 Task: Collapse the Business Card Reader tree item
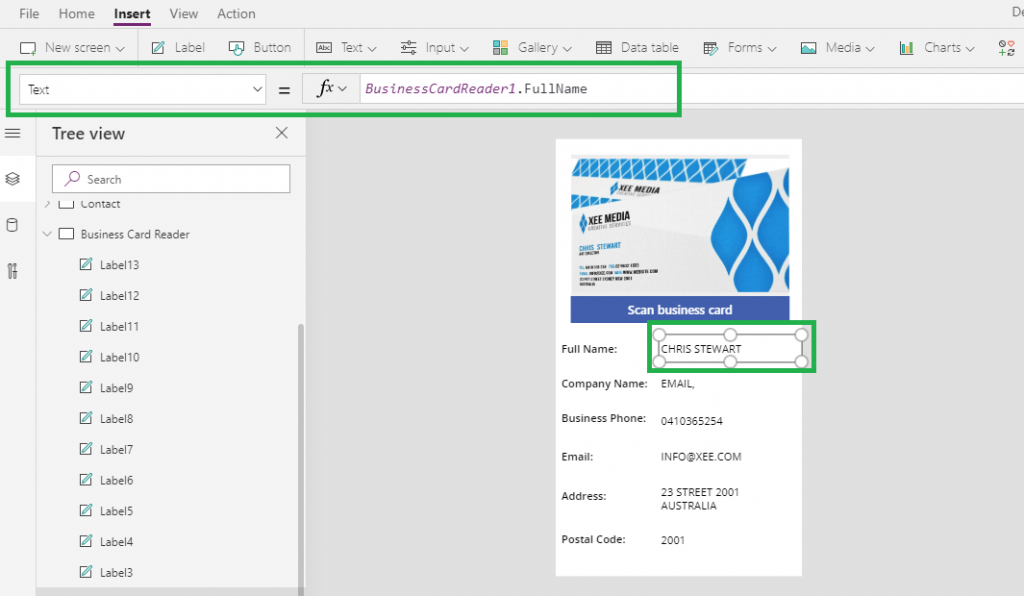46,233
